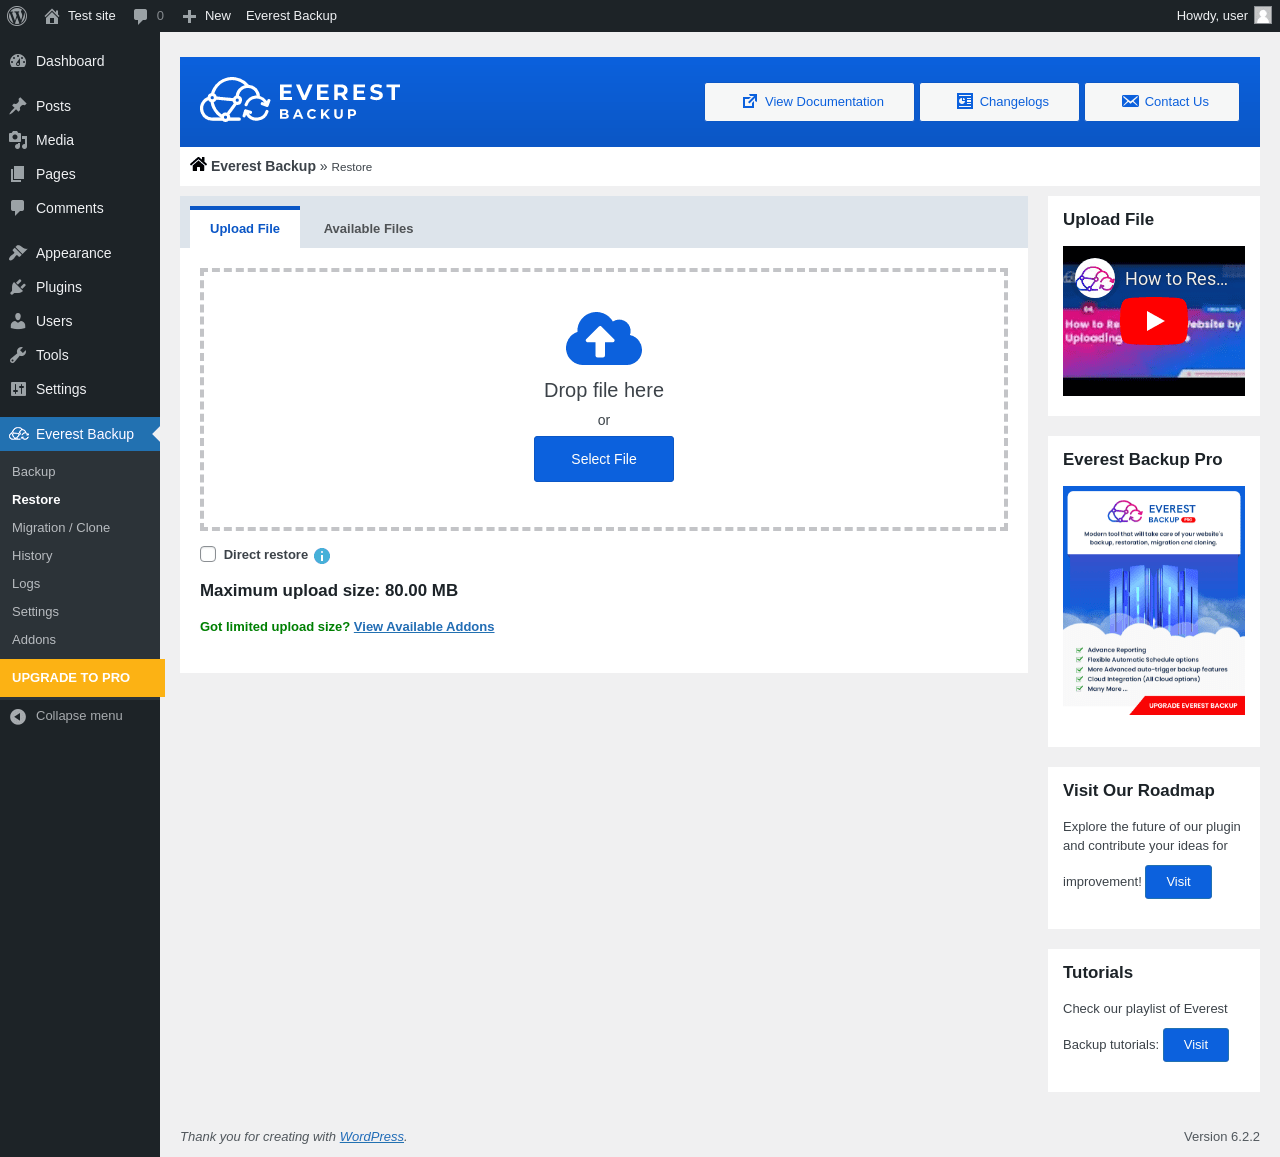The width and height of the screenshot is (1280, 1157).
Task: Click the upload cloud icon
Action: [604, 338]
